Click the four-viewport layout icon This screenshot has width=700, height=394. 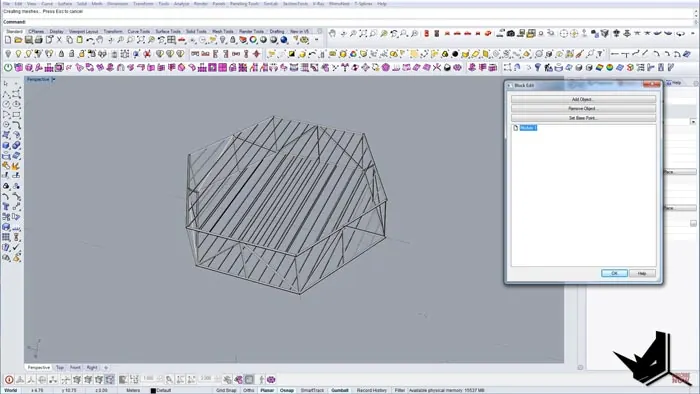click(171, 40)
